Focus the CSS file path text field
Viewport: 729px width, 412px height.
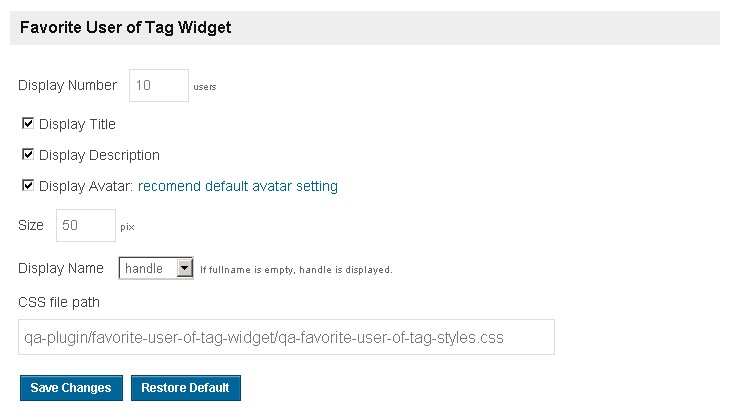[x=286, y=337]
